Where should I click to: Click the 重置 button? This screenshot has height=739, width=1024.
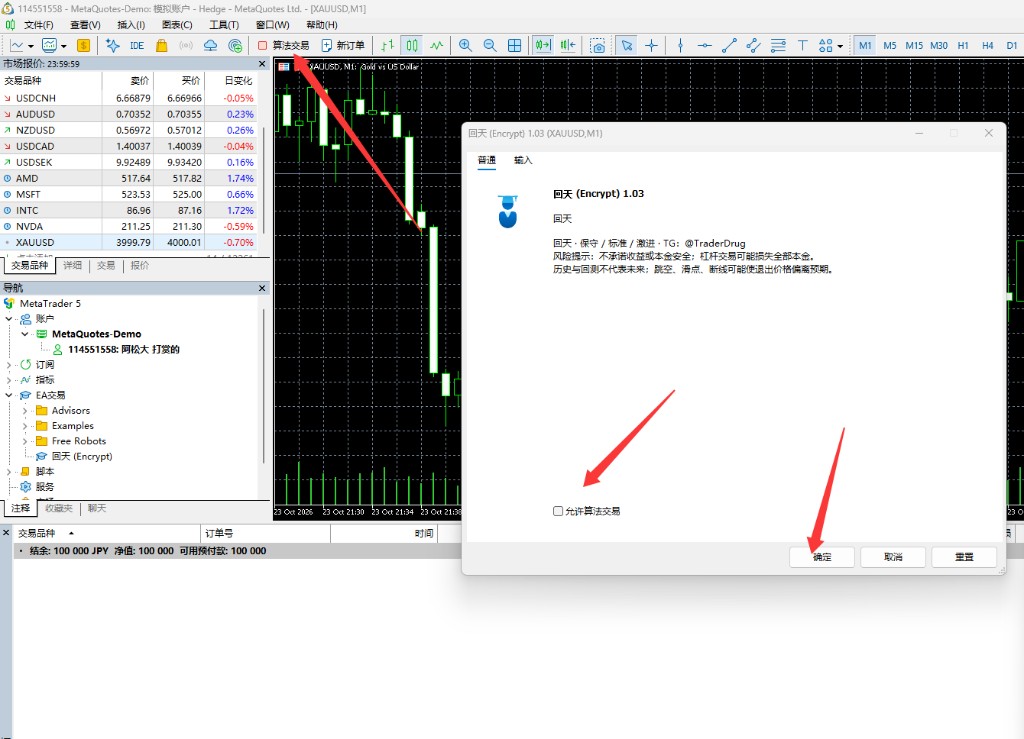pos(964,557)
